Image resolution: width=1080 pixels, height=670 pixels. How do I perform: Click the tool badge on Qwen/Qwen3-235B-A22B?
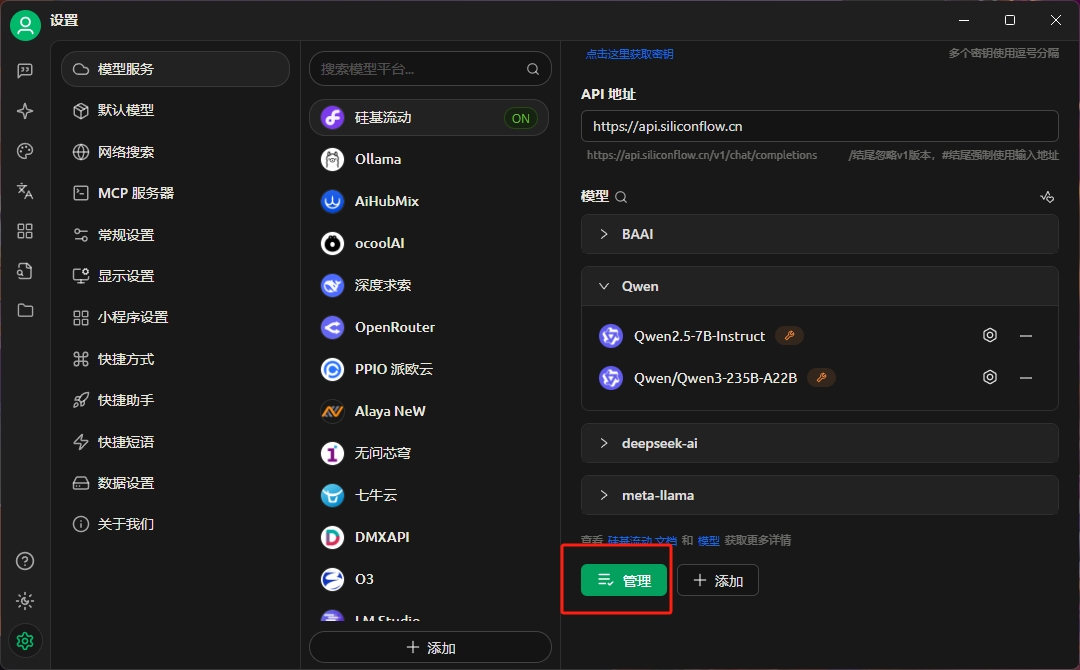(821, 377)
